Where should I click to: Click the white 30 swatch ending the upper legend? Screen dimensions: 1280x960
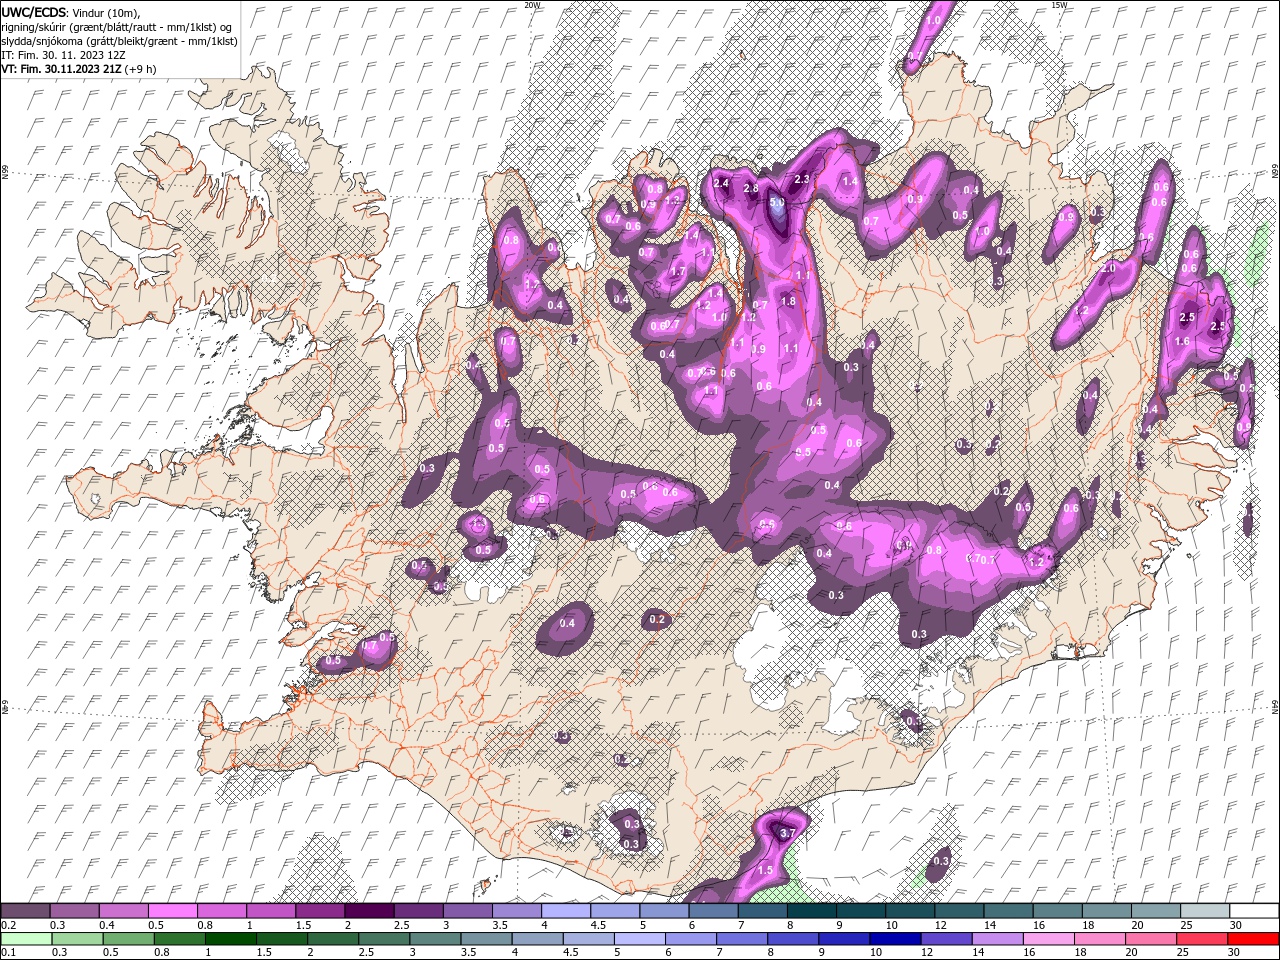(x=1253, y=911)
